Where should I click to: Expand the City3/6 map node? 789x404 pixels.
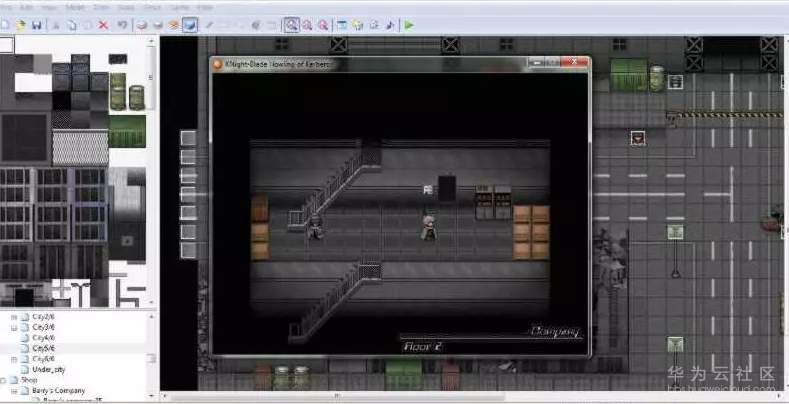pos(14,328)
